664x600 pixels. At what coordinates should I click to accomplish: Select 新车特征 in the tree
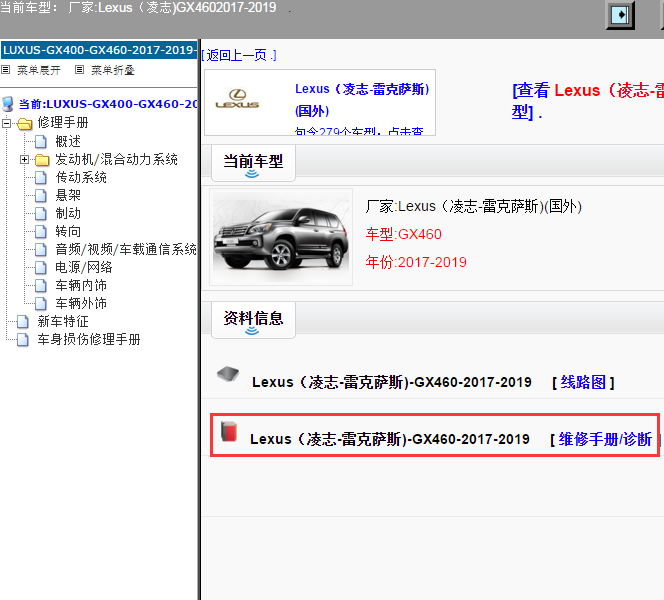coord(63,322)
